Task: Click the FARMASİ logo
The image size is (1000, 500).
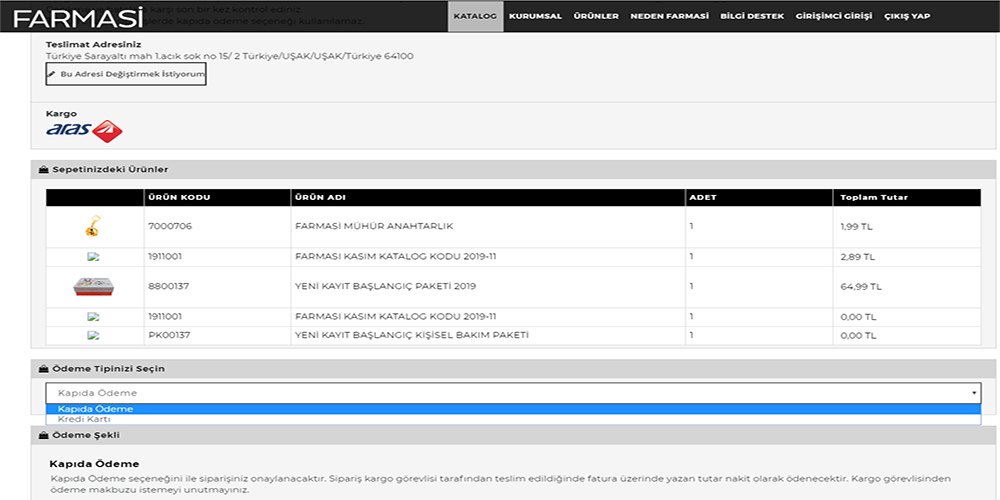Action: click(77, 18)
